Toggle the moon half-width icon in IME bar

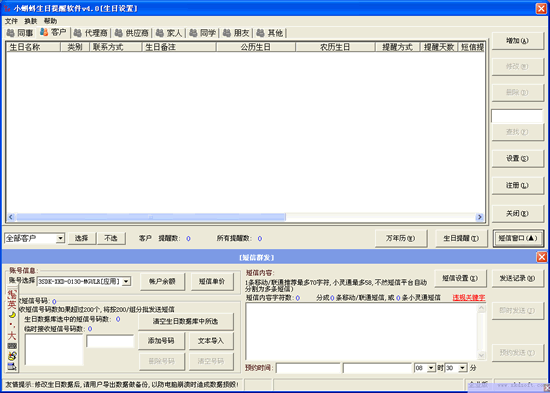pyautogui.click(x=12, y=314)
